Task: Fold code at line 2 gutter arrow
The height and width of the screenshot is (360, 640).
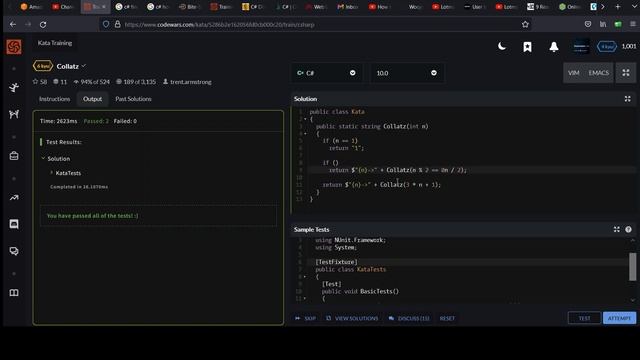Action: click(305, 119)
